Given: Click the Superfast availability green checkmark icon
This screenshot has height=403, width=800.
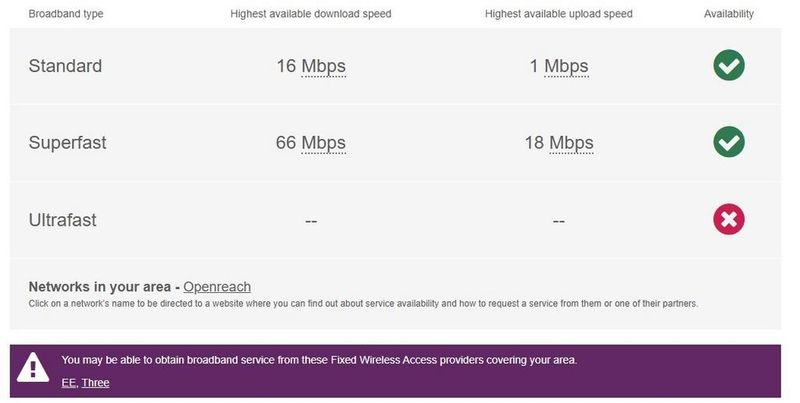Looking at the screenshot, I should [x=728, y=142].
